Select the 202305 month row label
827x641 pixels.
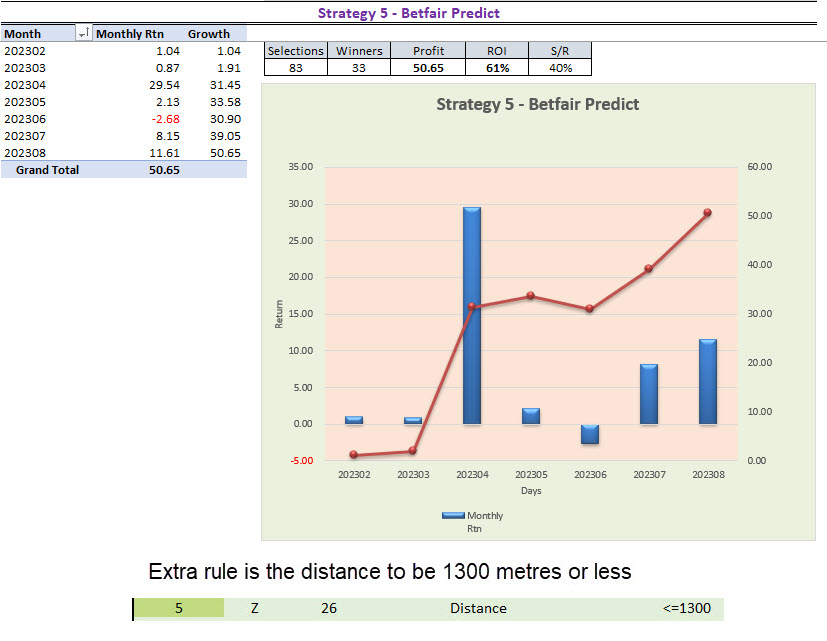click(25, 102)
